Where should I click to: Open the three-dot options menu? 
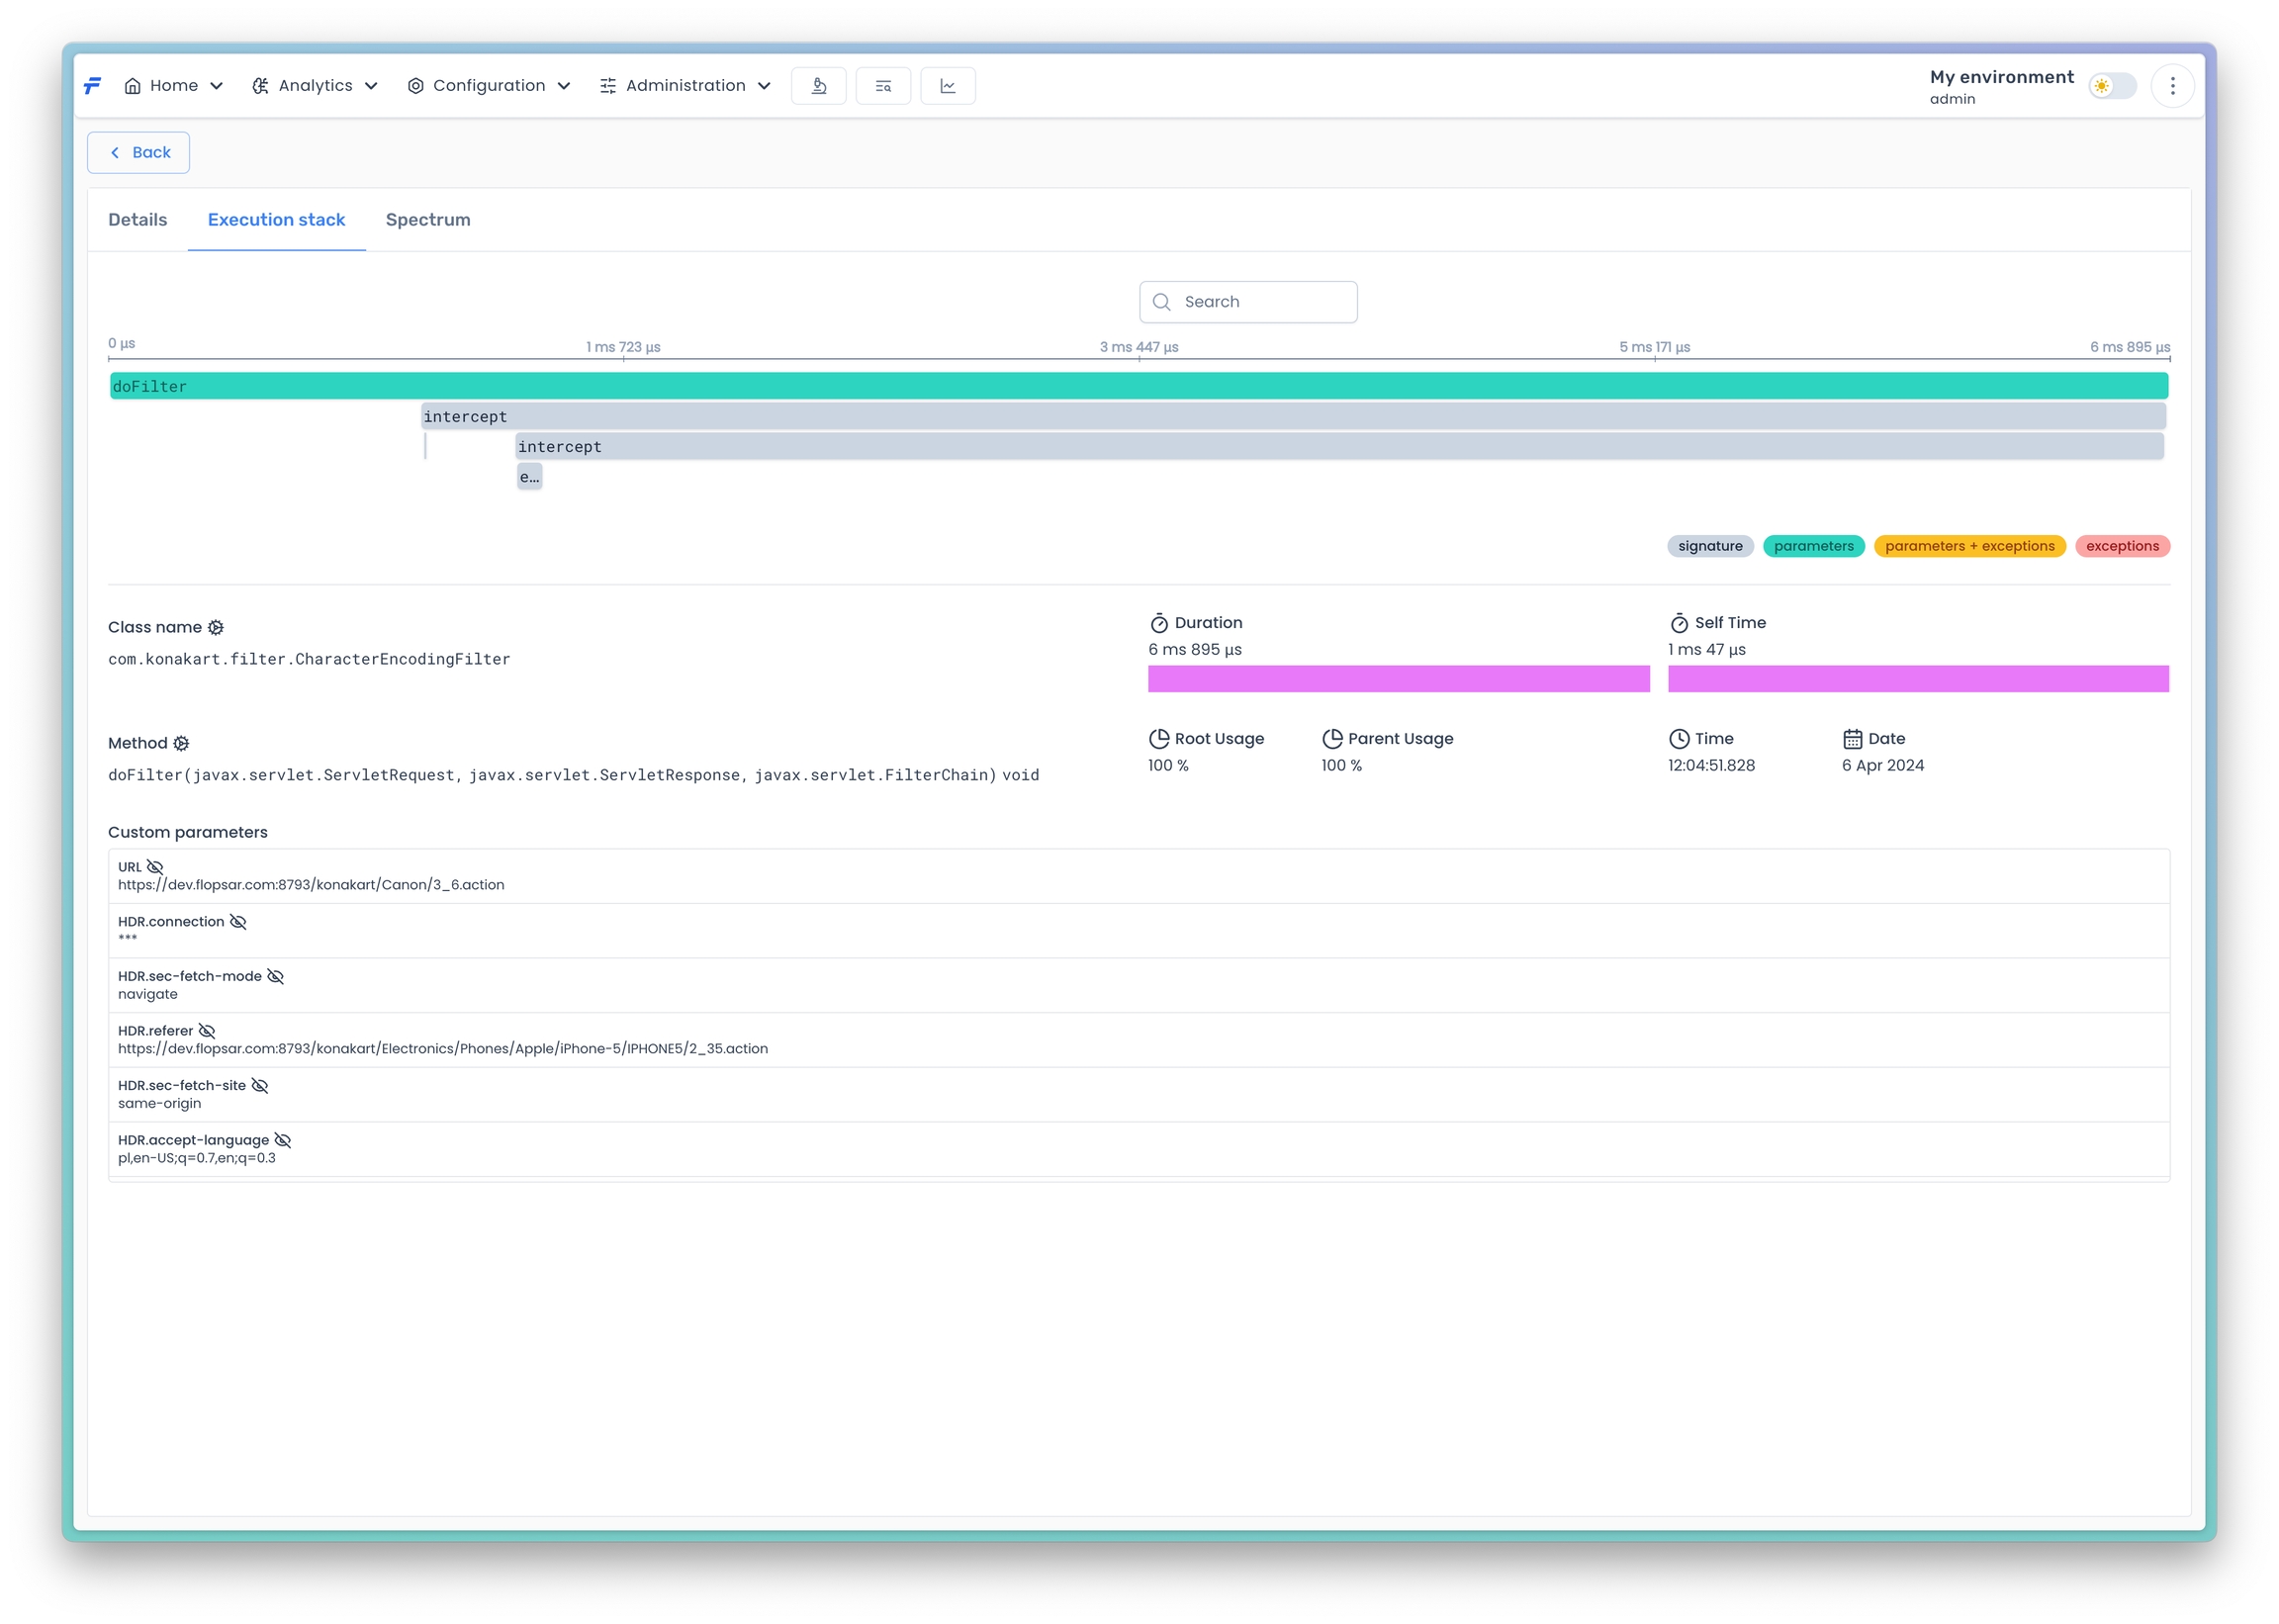tap(2171, 86)
